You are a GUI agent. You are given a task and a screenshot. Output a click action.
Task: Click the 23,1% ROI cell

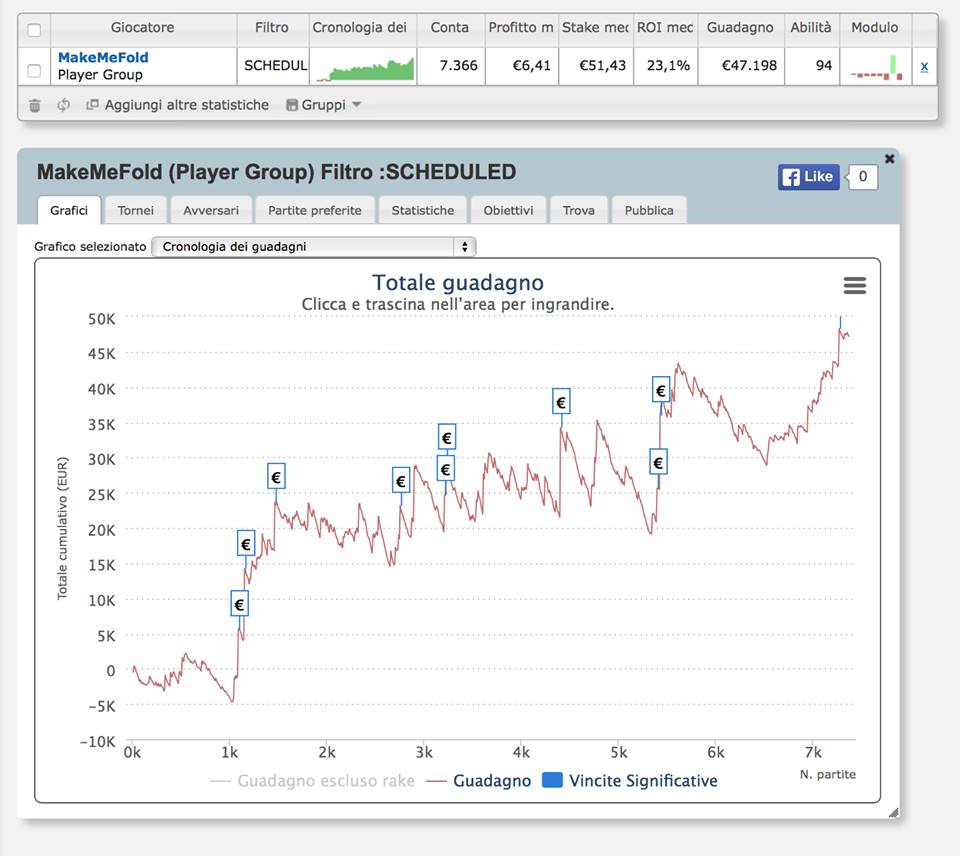pyautogui.click(x=666, y=66)
